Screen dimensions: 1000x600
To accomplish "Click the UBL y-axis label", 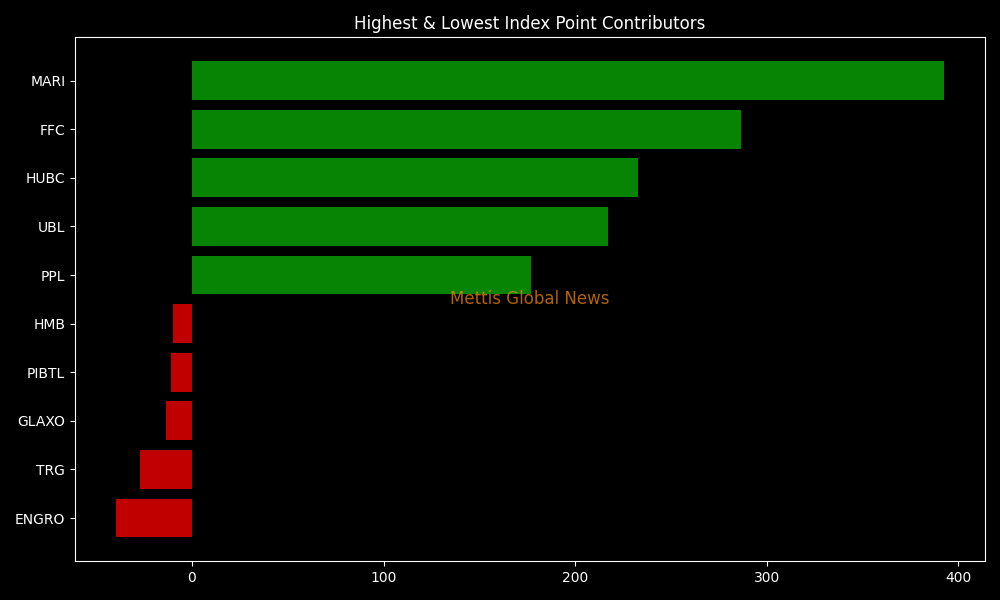I will coord(51,227).
